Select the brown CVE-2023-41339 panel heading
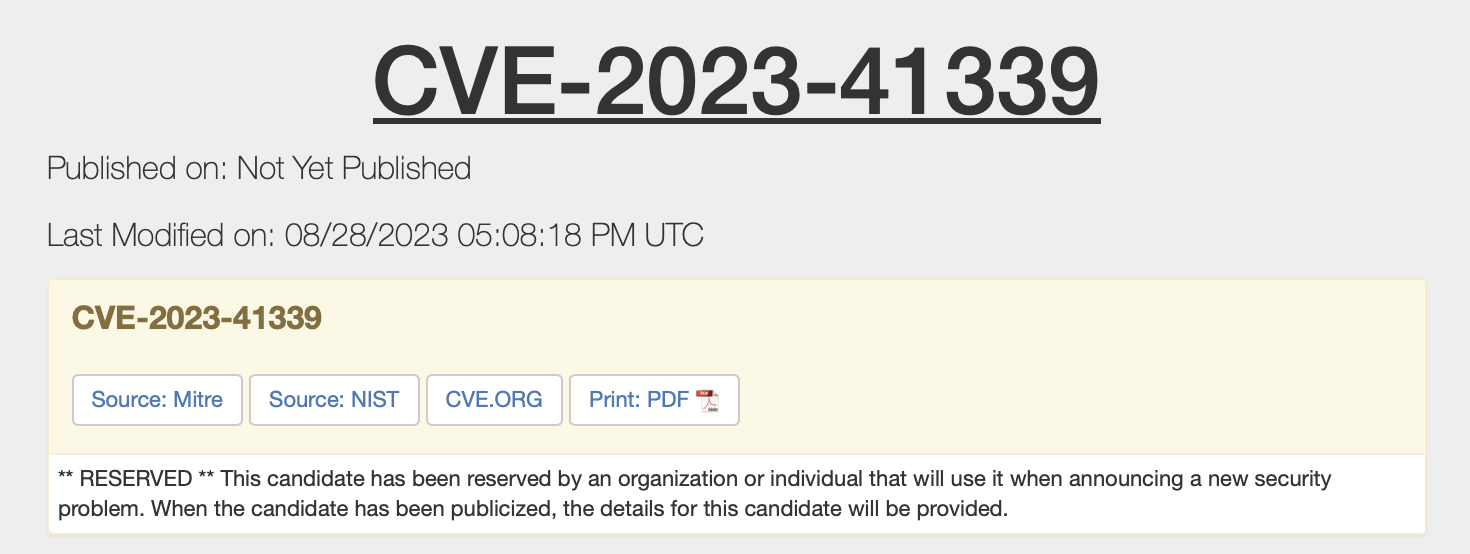This screenshot has width=1470, height=554. (197, 318)
